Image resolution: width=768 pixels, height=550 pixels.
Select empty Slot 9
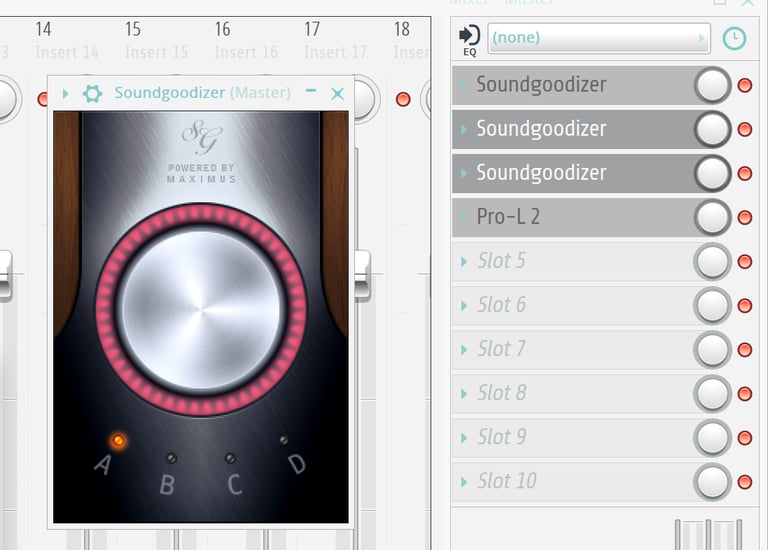pos(573,437)
